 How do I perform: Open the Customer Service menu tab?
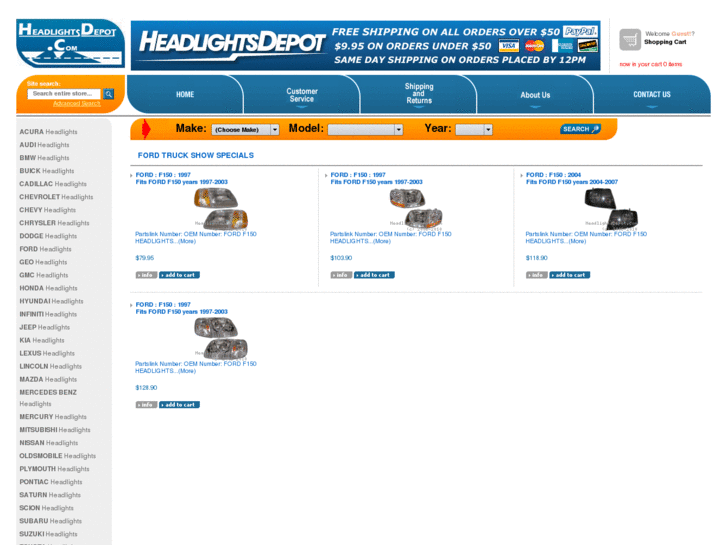point(302,95)
